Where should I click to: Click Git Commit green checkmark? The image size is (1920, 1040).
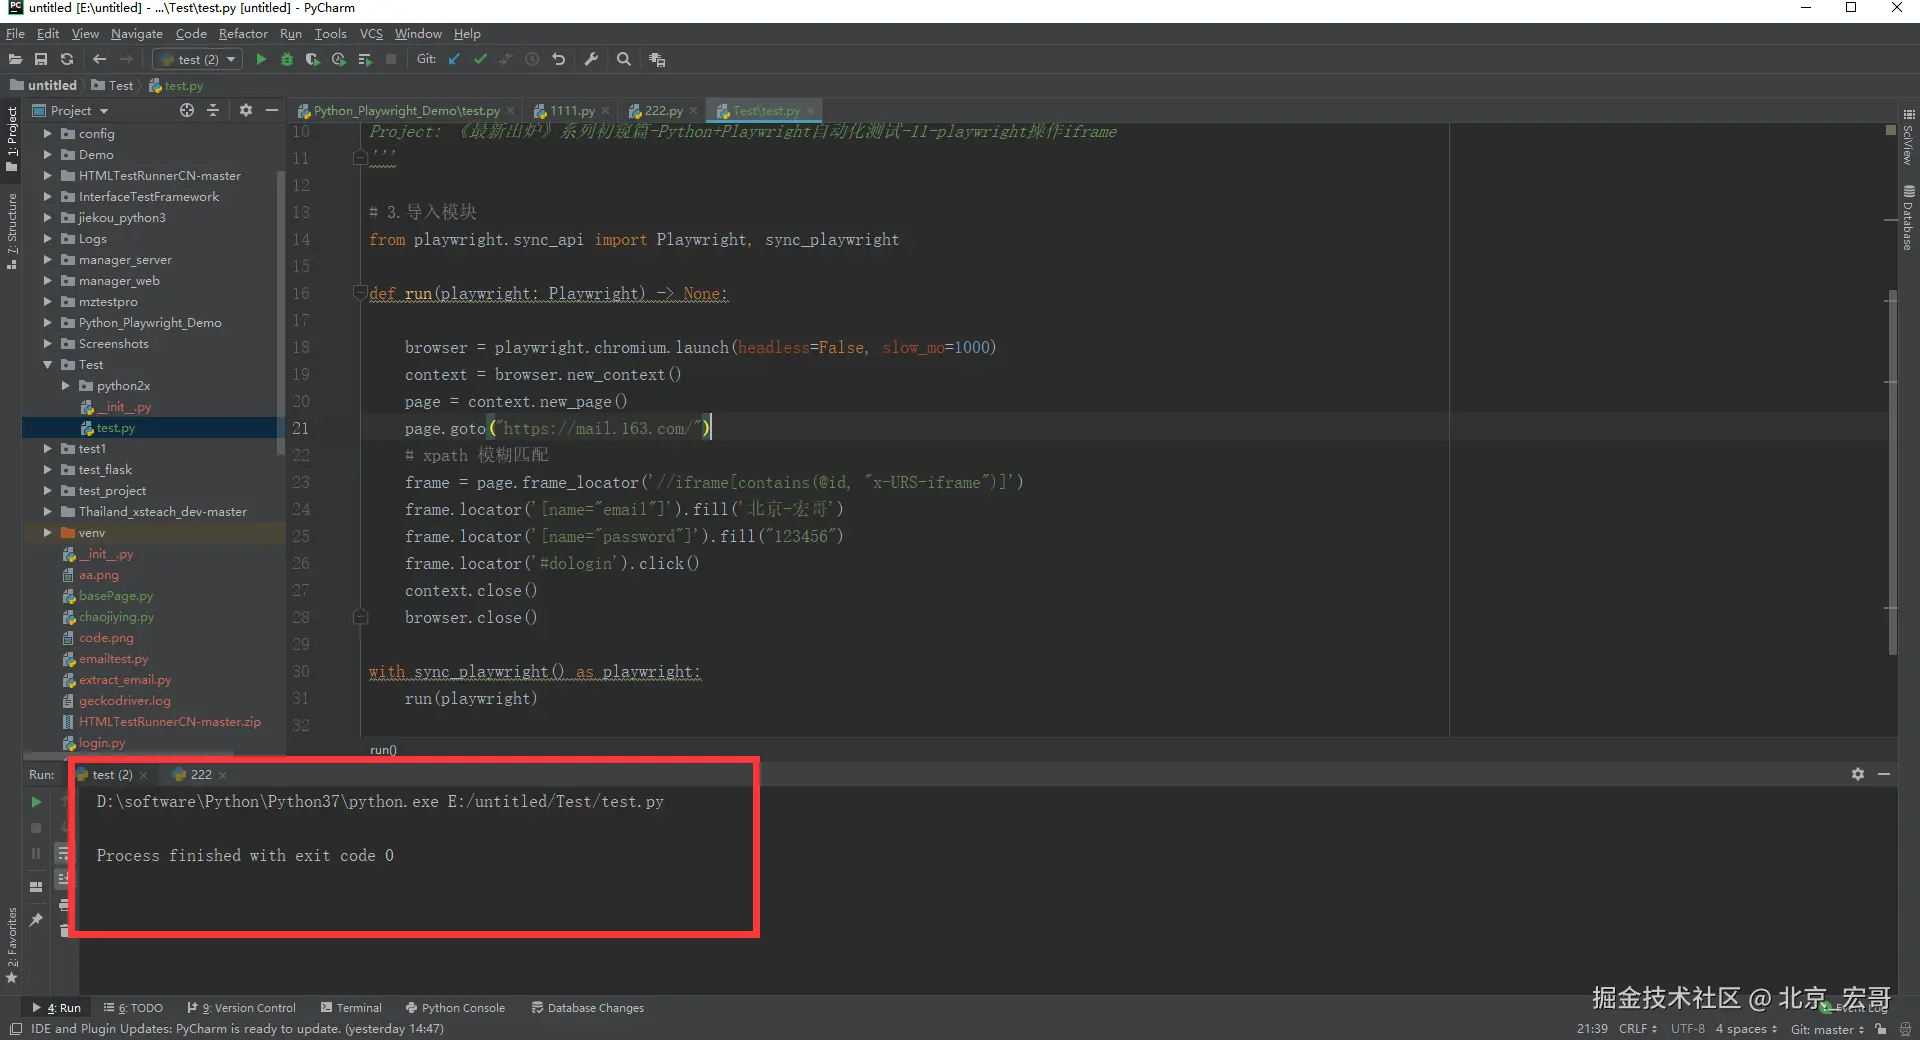pyautogui.click(x=480, y=59)
